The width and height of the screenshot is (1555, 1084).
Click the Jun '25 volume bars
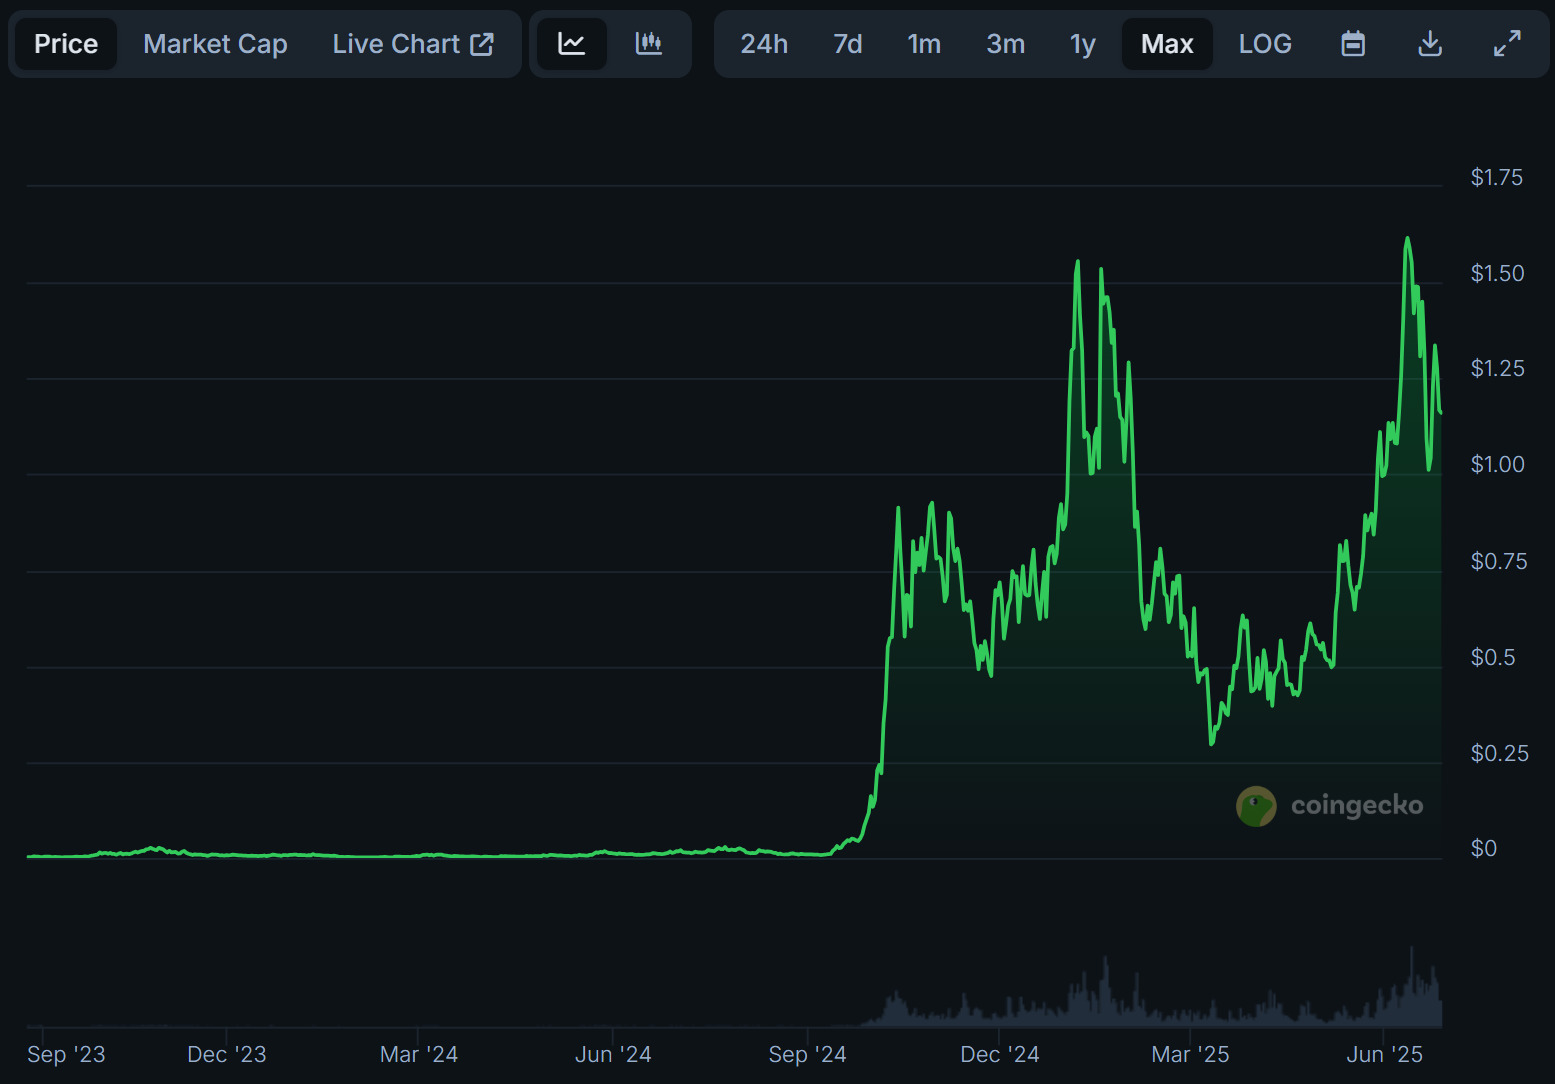1411,995
